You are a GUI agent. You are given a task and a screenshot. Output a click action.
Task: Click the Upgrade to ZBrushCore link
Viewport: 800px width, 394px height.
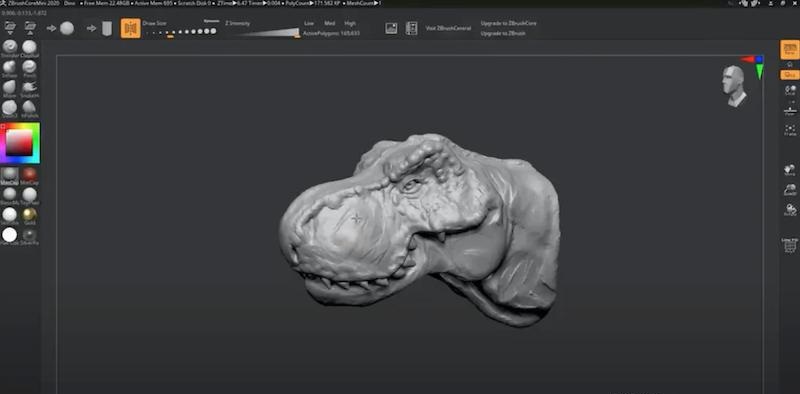point(508,23)
